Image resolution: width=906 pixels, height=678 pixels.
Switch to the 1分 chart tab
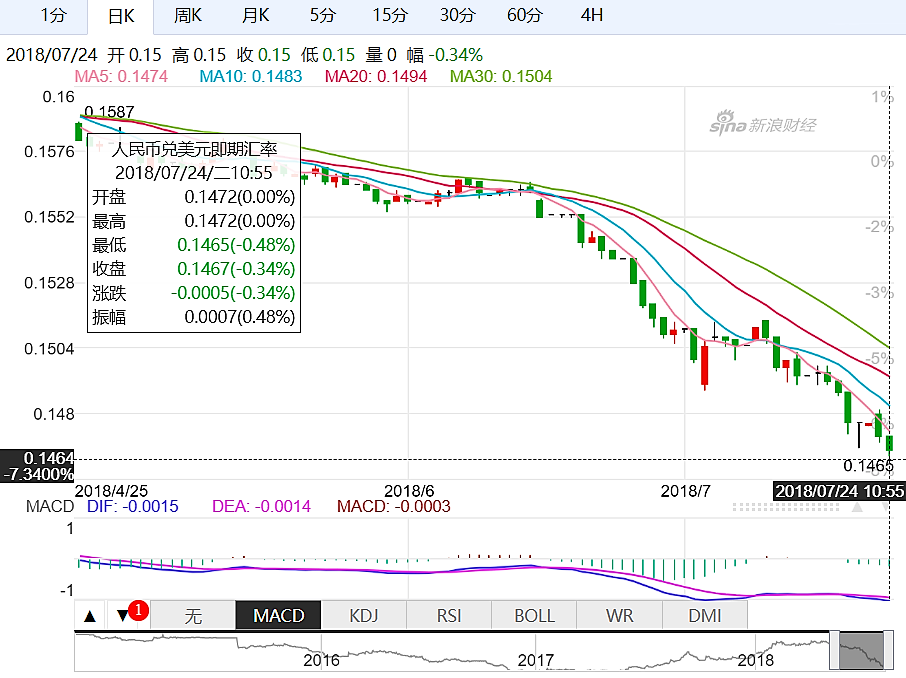53,15
